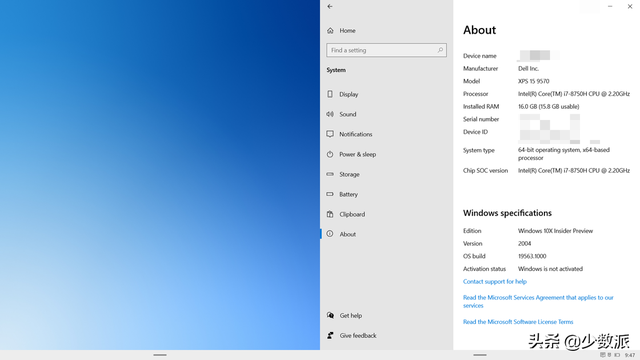
Task: Click the magnifier icon in the search box
Action: pyautogui.click(x=440, y=50)
